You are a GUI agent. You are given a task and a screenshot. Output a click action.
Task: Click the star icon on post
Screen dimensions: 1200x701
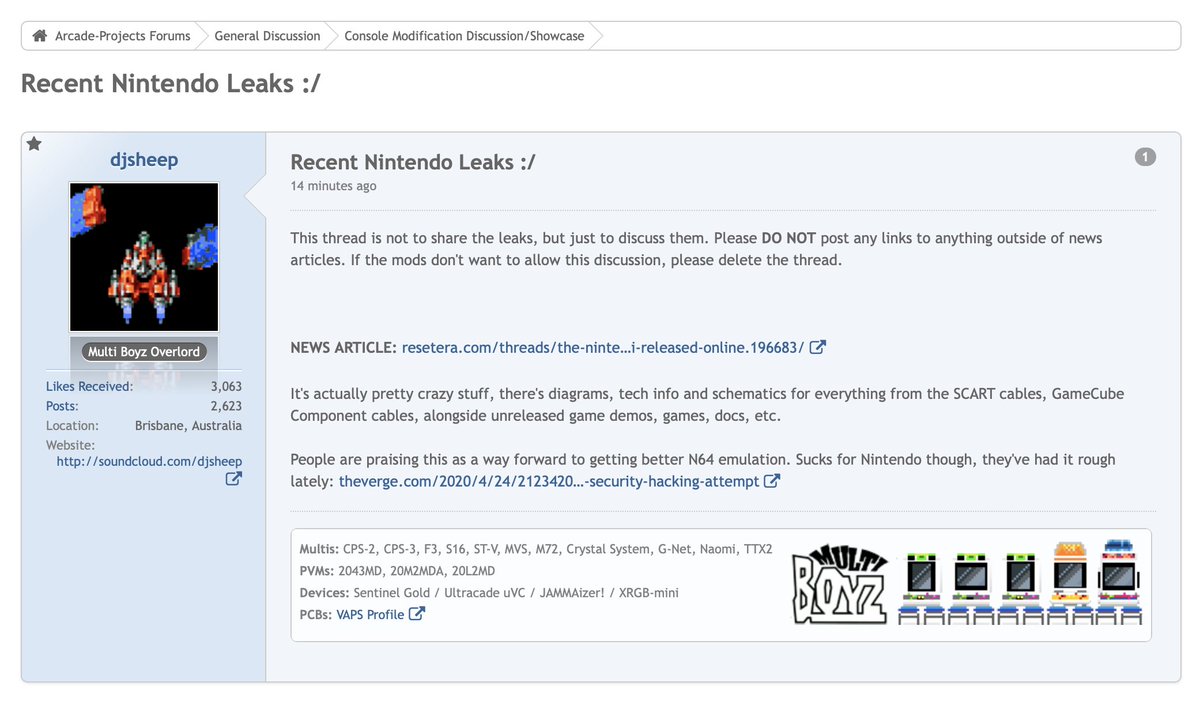(34, 144)
